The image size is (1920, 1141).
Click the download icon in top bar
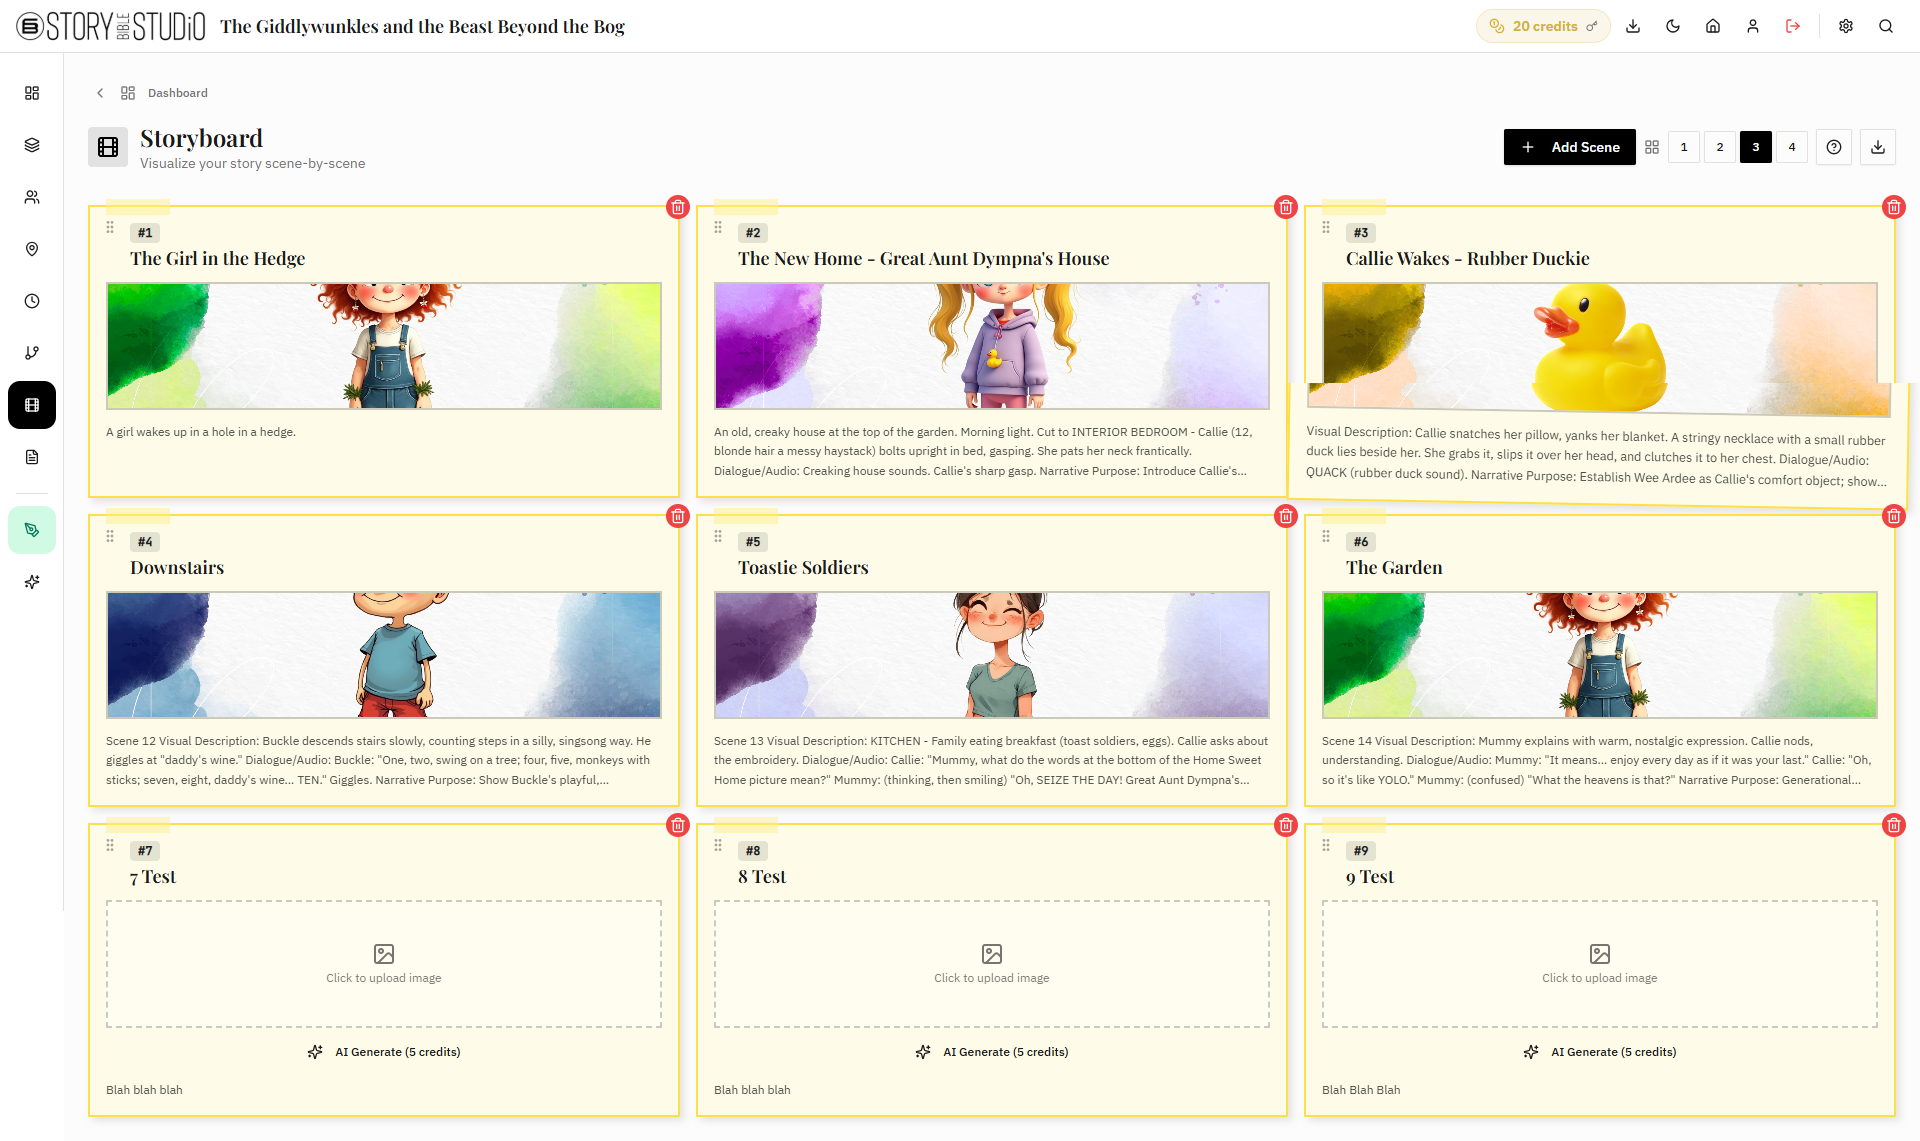1633,26
